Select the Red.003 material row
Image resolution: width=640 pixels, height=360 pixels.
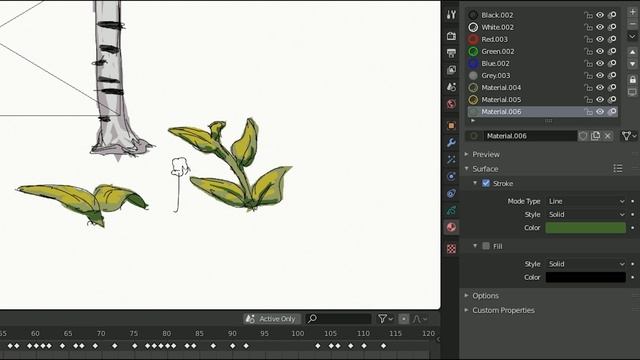[x=542, y=39]
